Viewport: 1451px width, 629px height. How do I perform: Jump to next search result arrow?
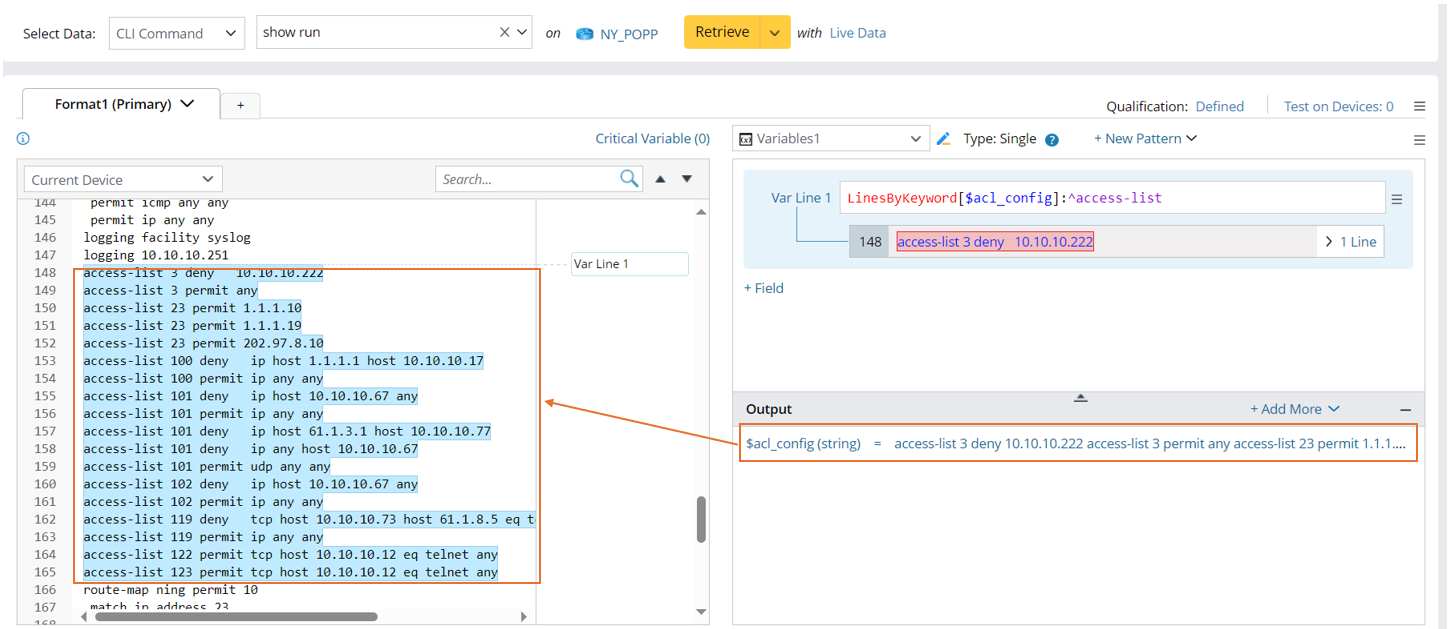click(x=687, y=179)
